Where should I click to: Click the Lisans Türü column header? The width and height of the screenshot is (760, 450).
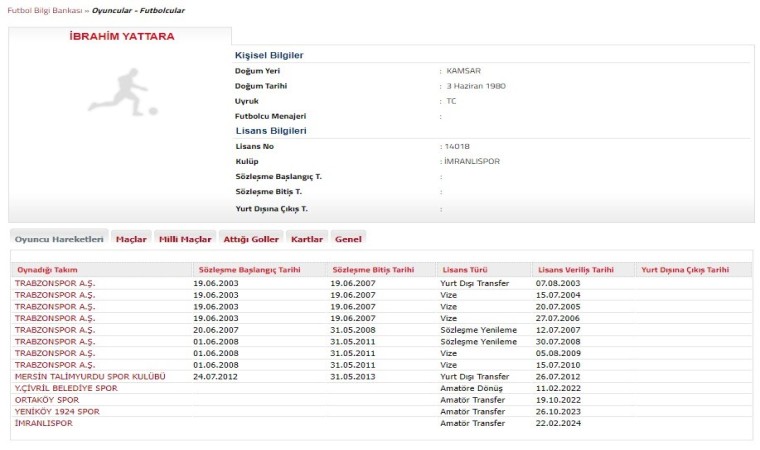(x=464, y=270)
